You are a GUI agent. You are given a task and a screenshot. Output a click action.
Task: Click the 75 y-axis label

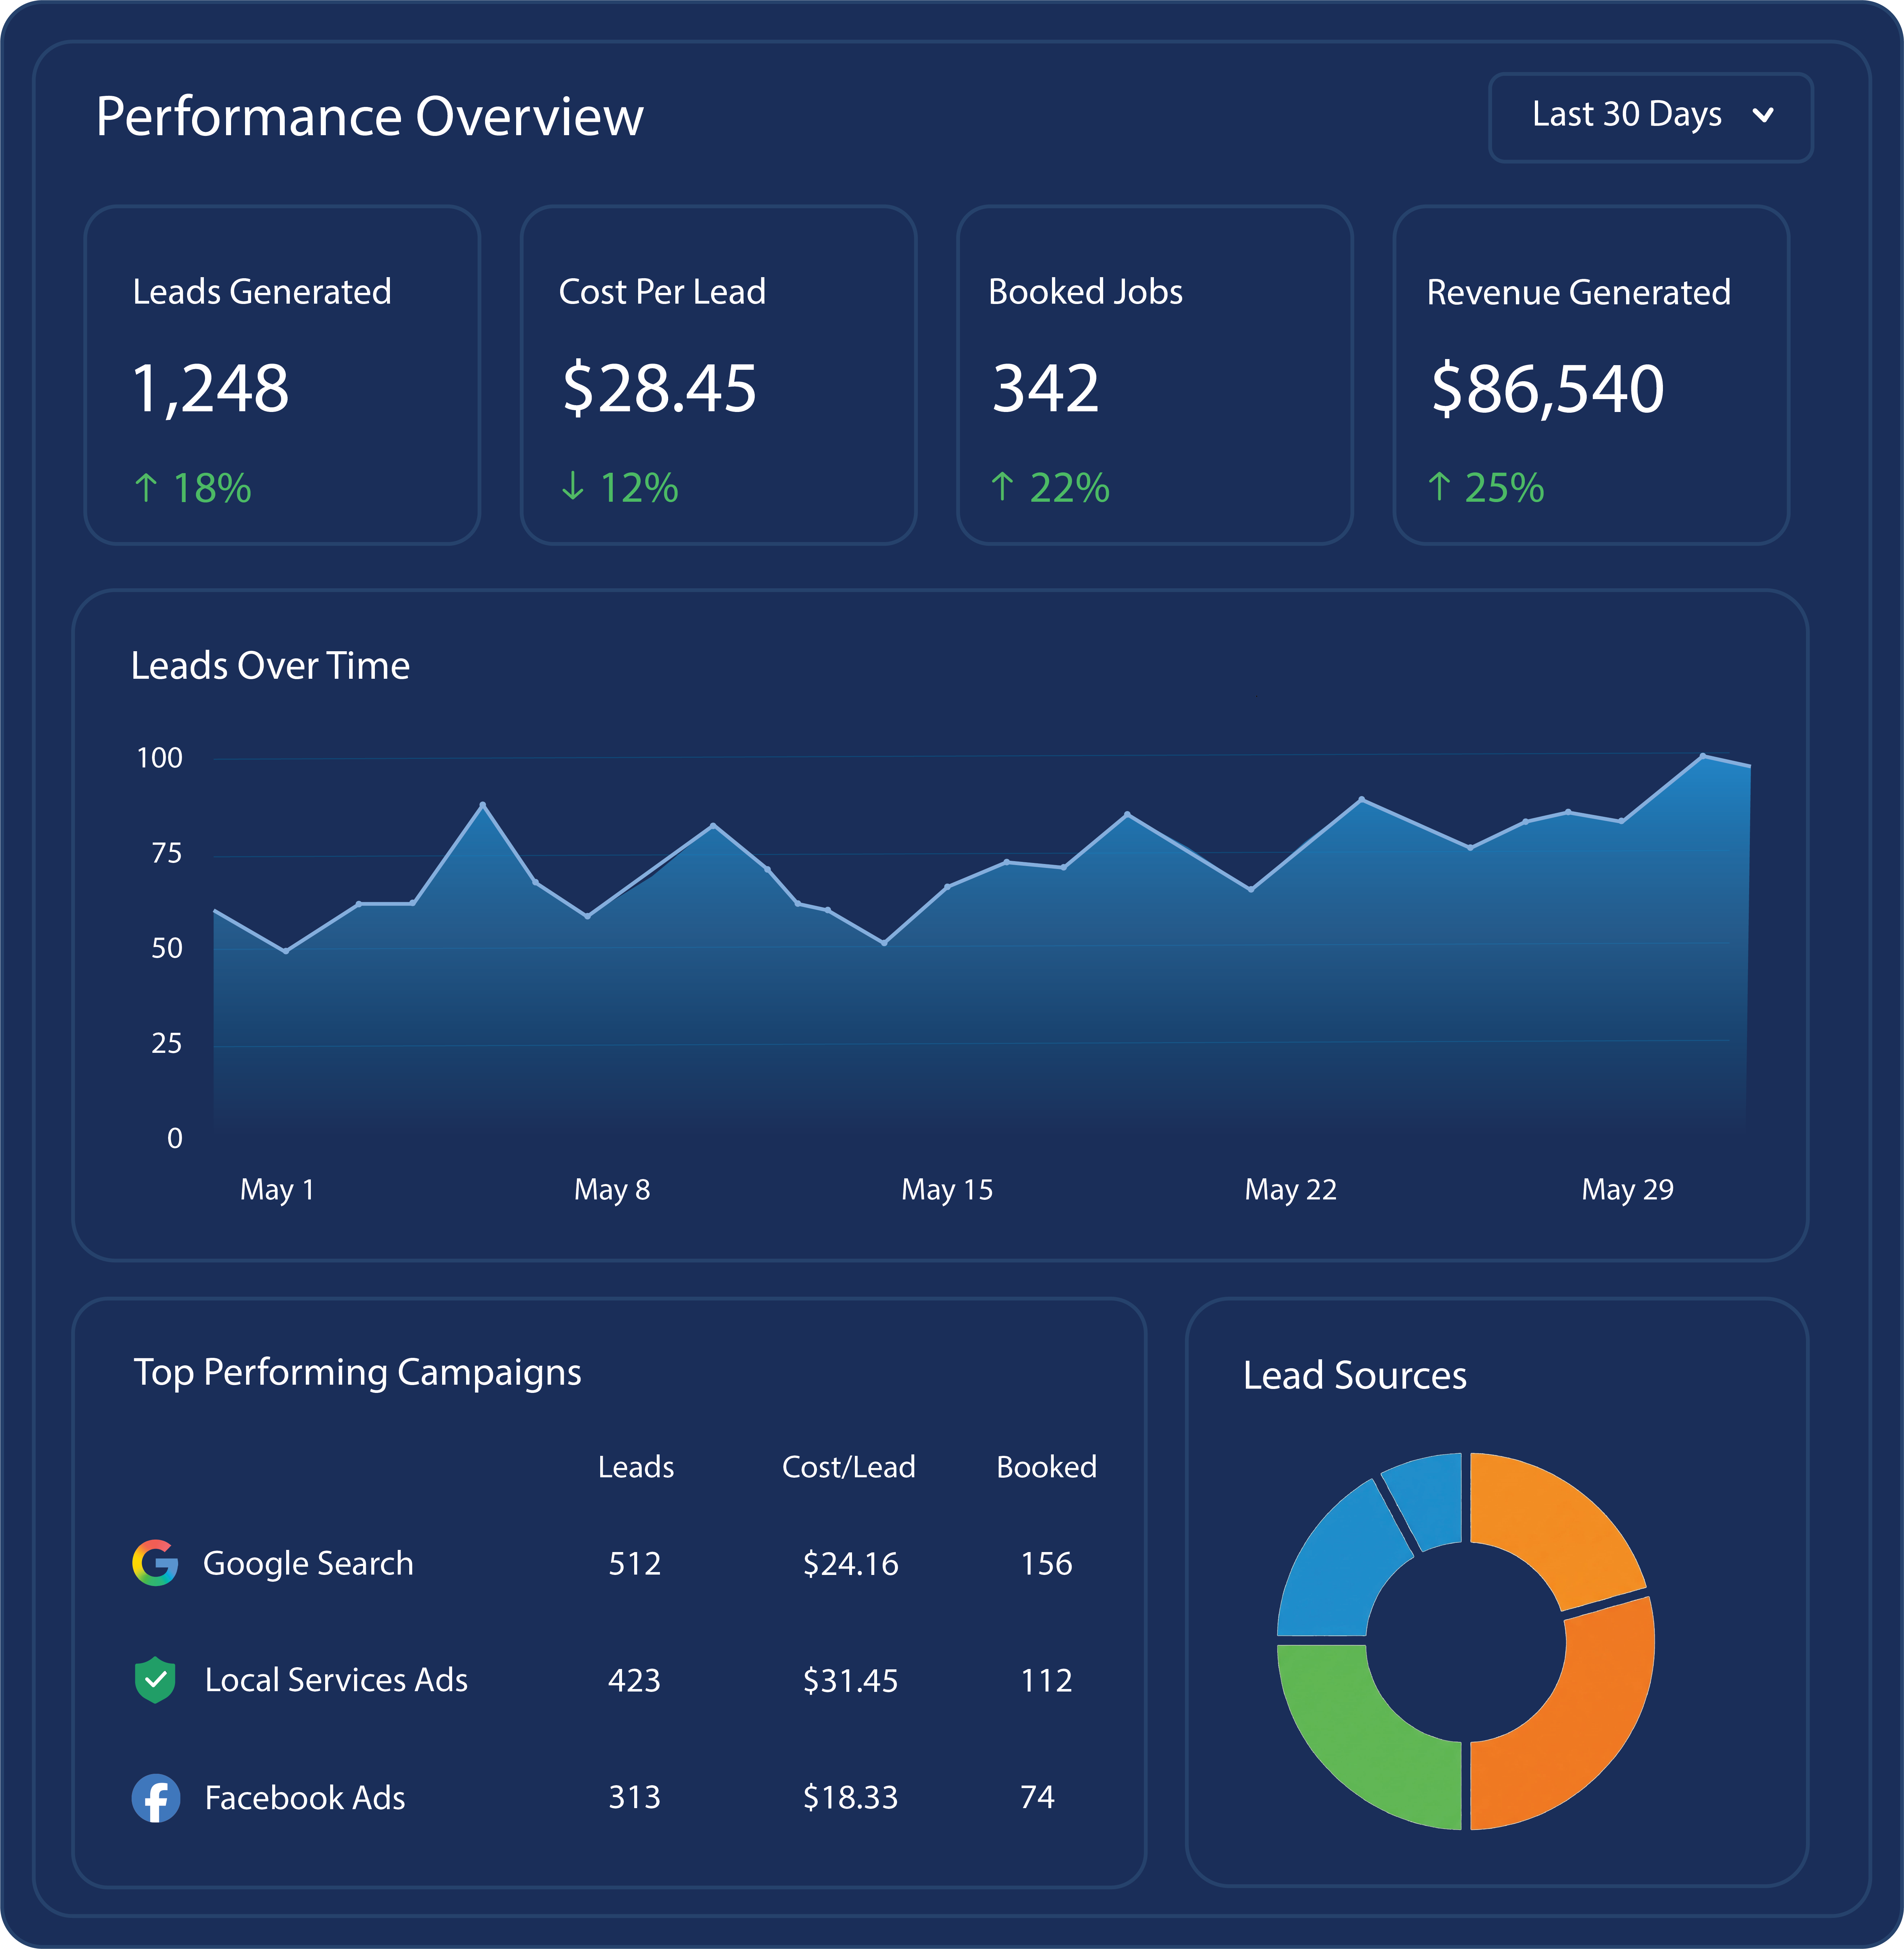167,853
